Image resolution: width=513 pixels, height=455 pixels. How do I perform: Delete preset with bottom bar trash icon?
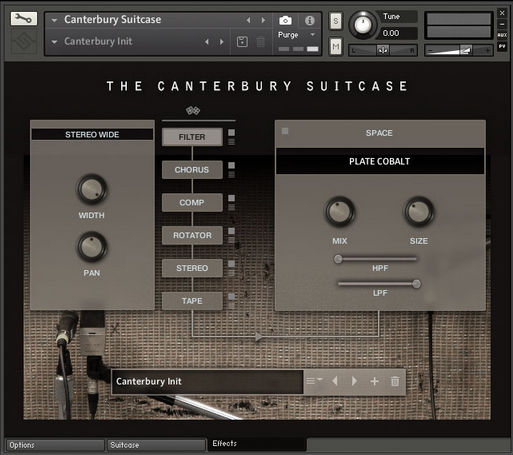coord(395,381)
